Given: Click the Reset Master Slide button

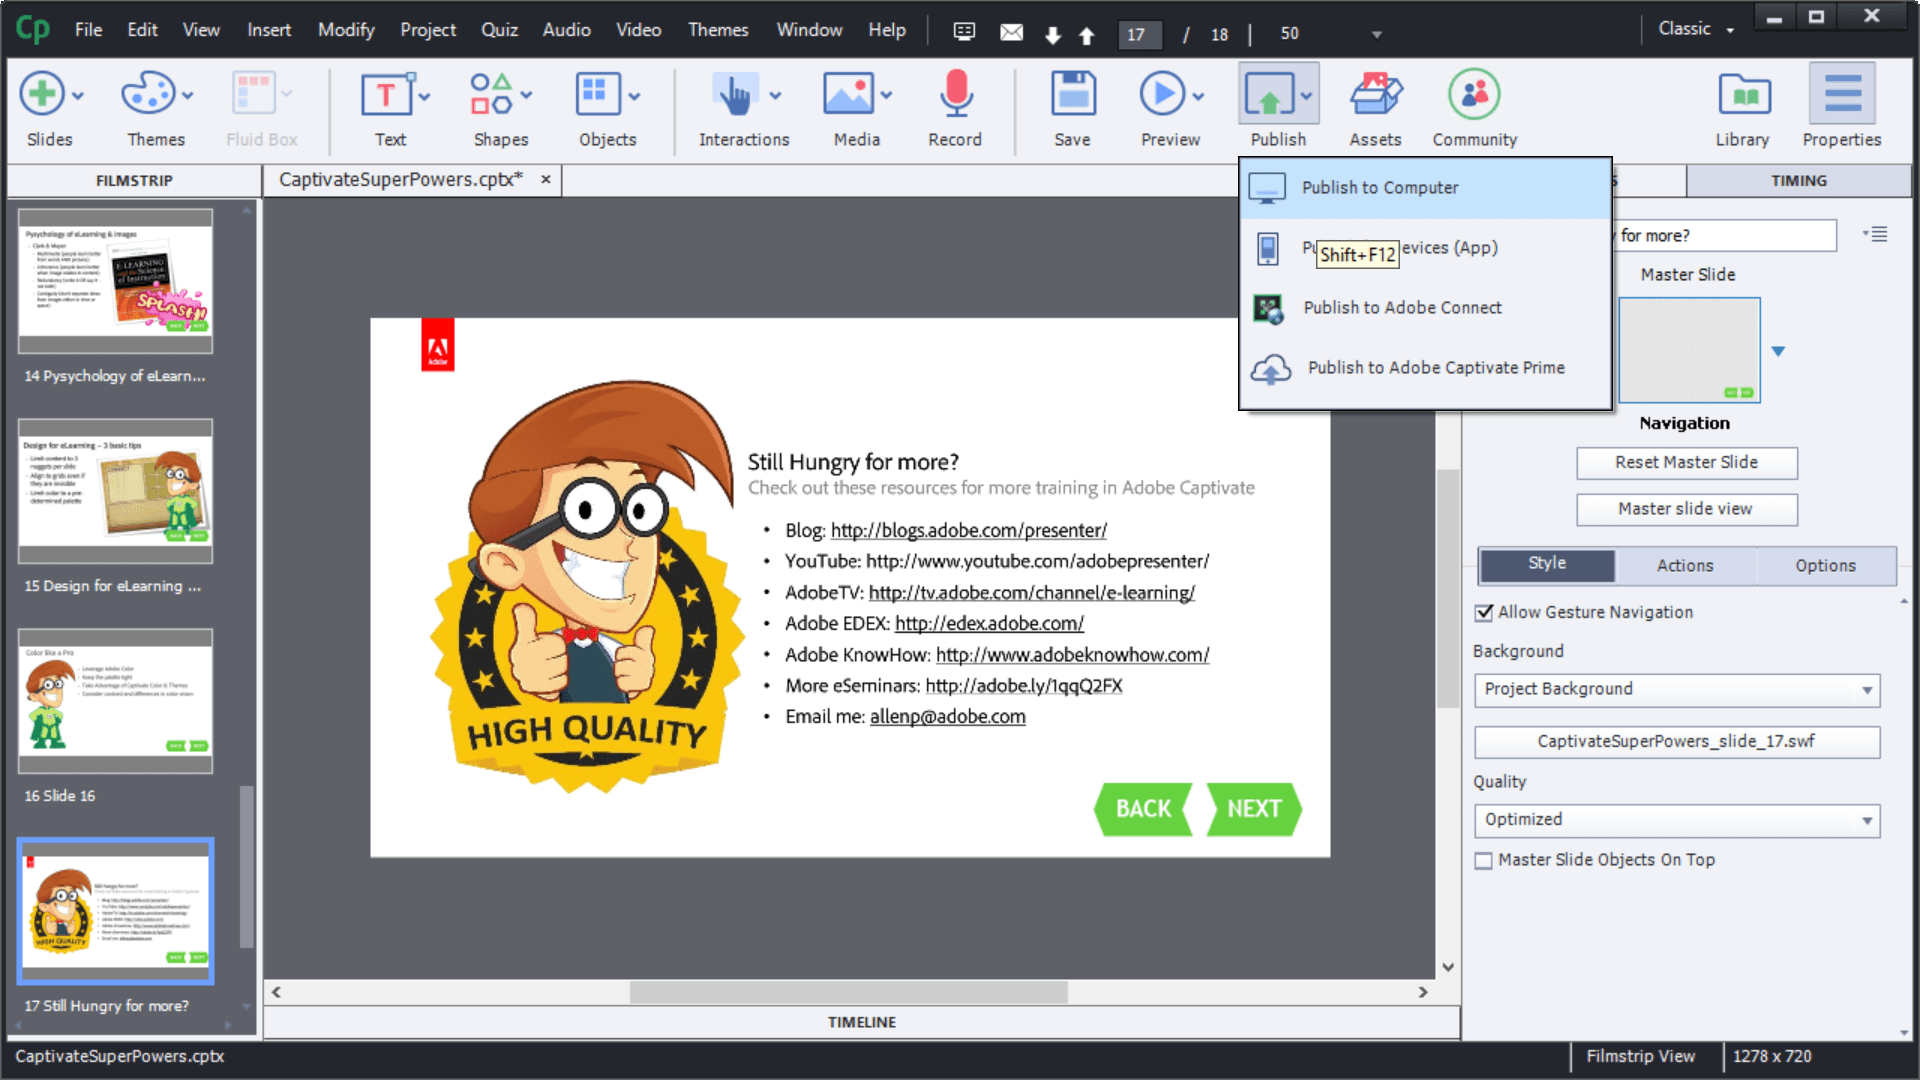Looking at the screenshot, I should click(1686, 462).
